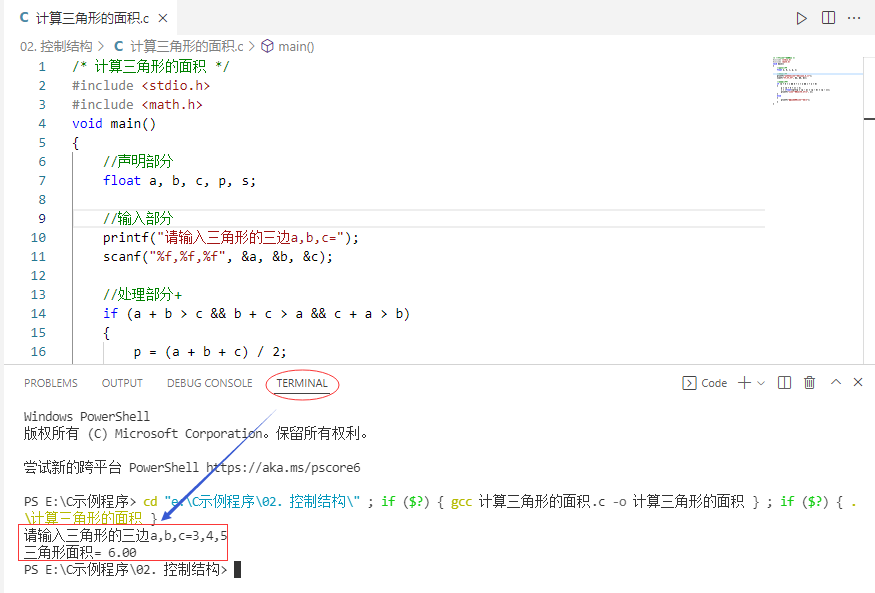Click breadcrumb file 计算三角形的面积.c
The width and height of the screenshot is (875, 593).
(186, 46)
